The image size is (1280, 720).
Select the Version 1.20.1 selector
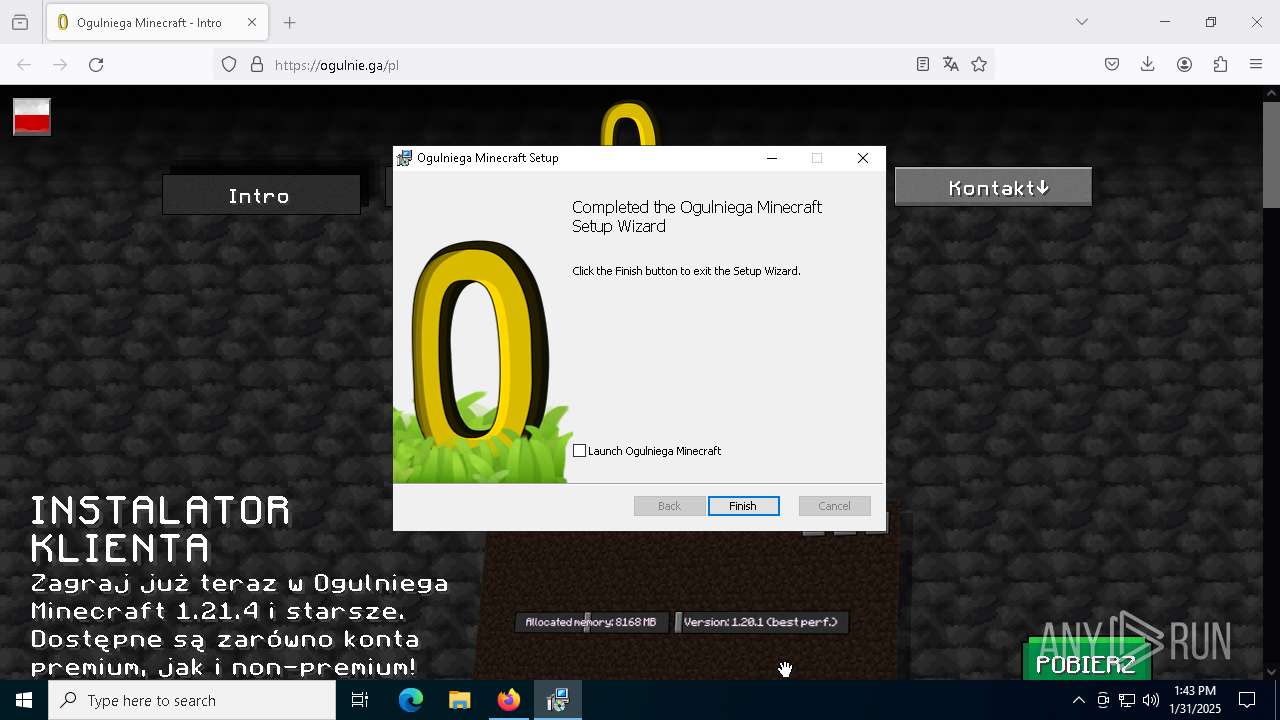click(762, 622)
